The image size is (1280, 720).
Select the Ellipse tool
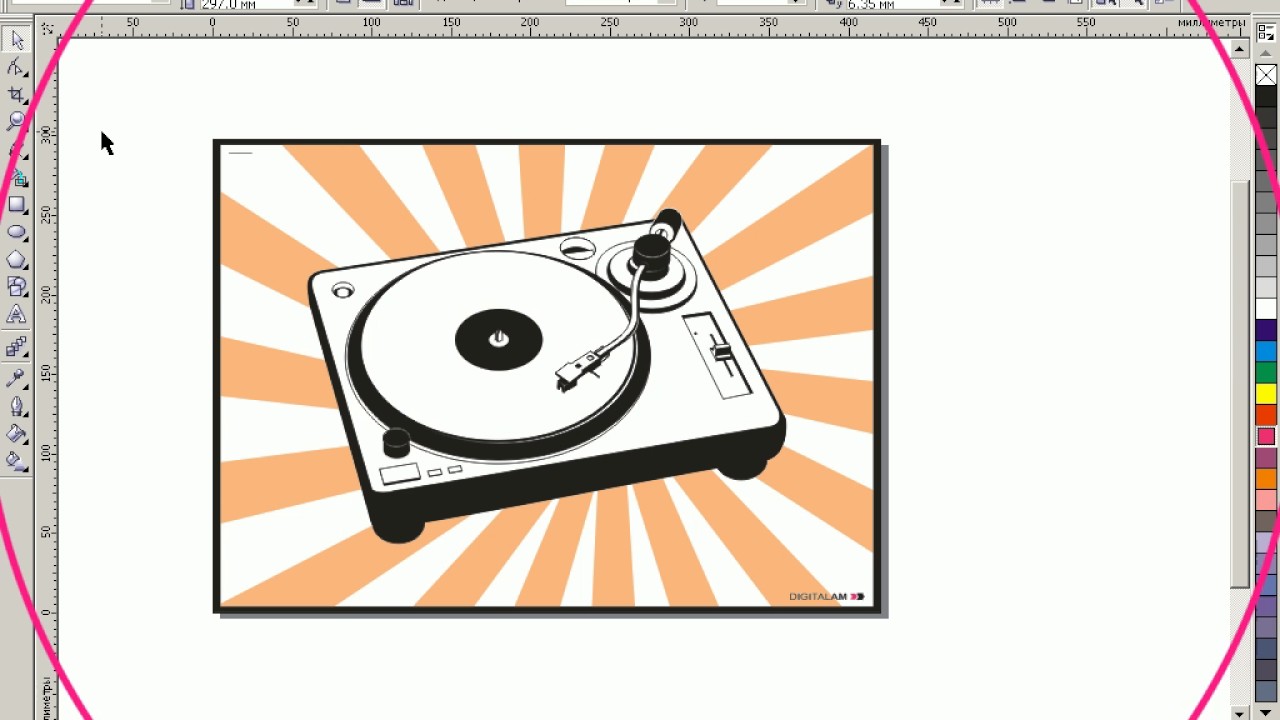pos(17,232)
